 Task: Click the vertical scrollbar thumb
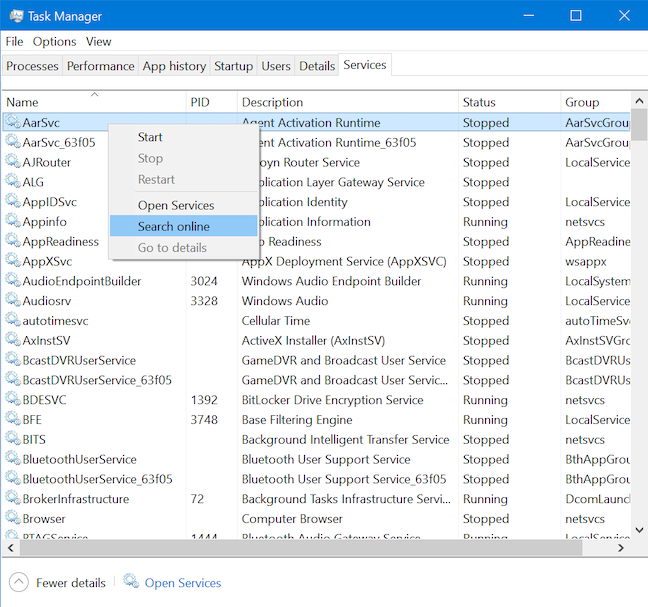pyautogui.click(x=639, y=125)
